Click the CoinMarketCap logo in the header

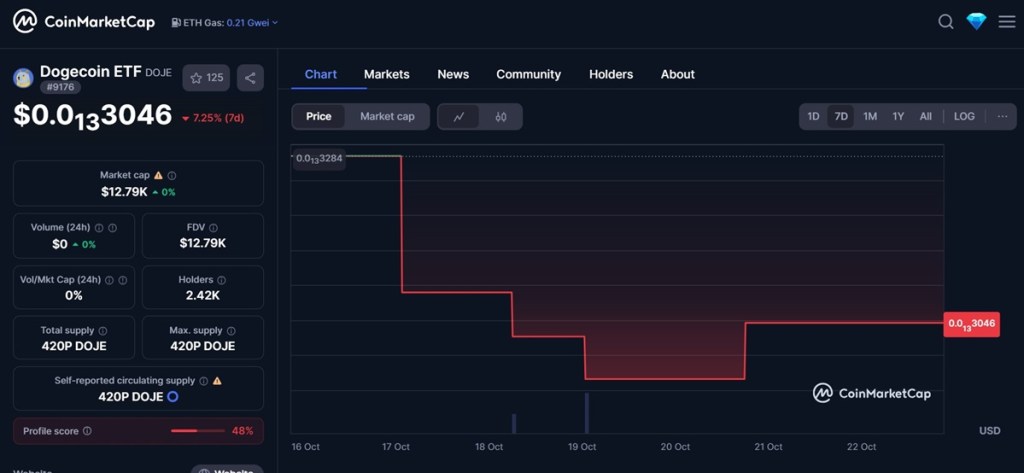(x=84, y=22)
